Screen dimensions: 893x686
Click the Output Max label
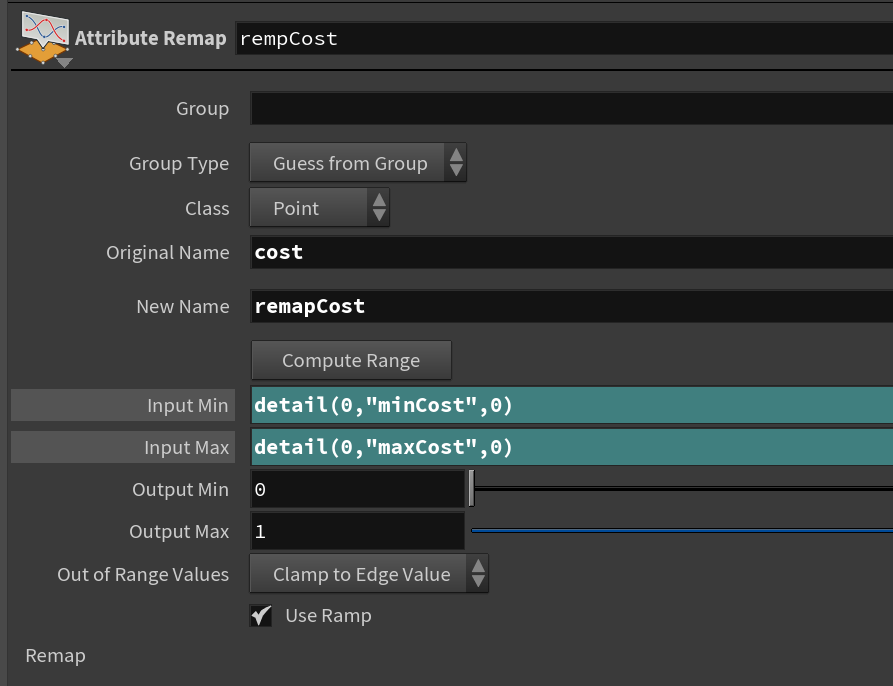179,532
